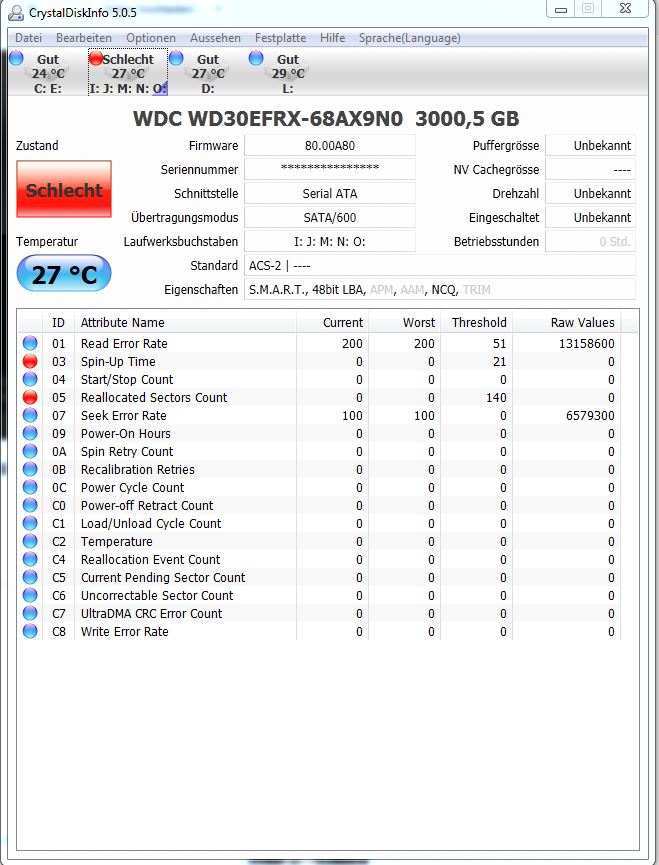Click the blue status icon for Seek Error Rate

(x=30, y=415)
